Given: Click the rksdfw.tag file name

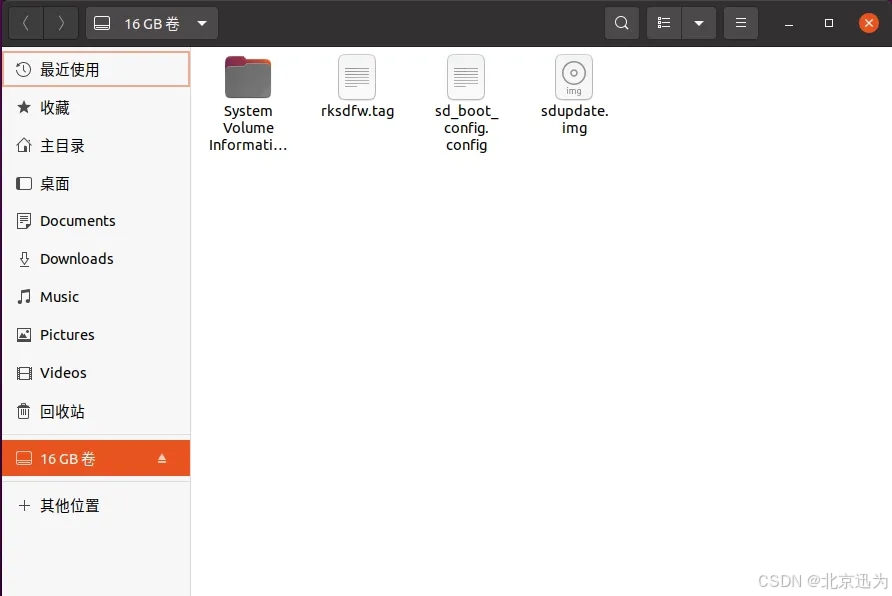Looking at the screenshot, I should pos(357,111).
